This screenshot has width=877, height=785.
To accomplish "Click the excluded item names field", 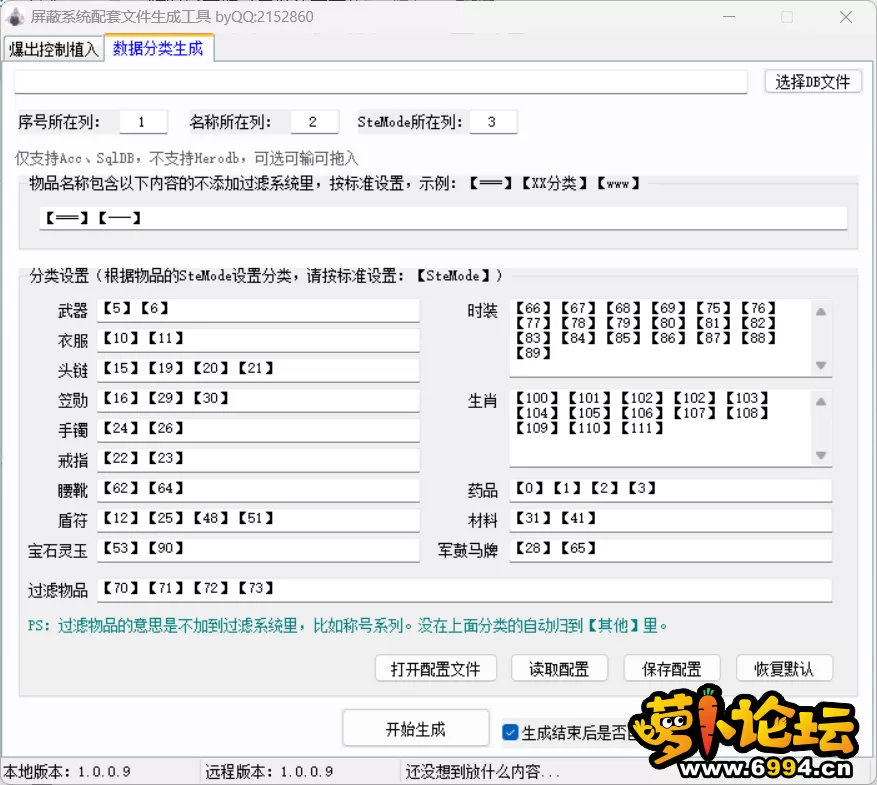I will pyautogui.click(x=444, y=218).
